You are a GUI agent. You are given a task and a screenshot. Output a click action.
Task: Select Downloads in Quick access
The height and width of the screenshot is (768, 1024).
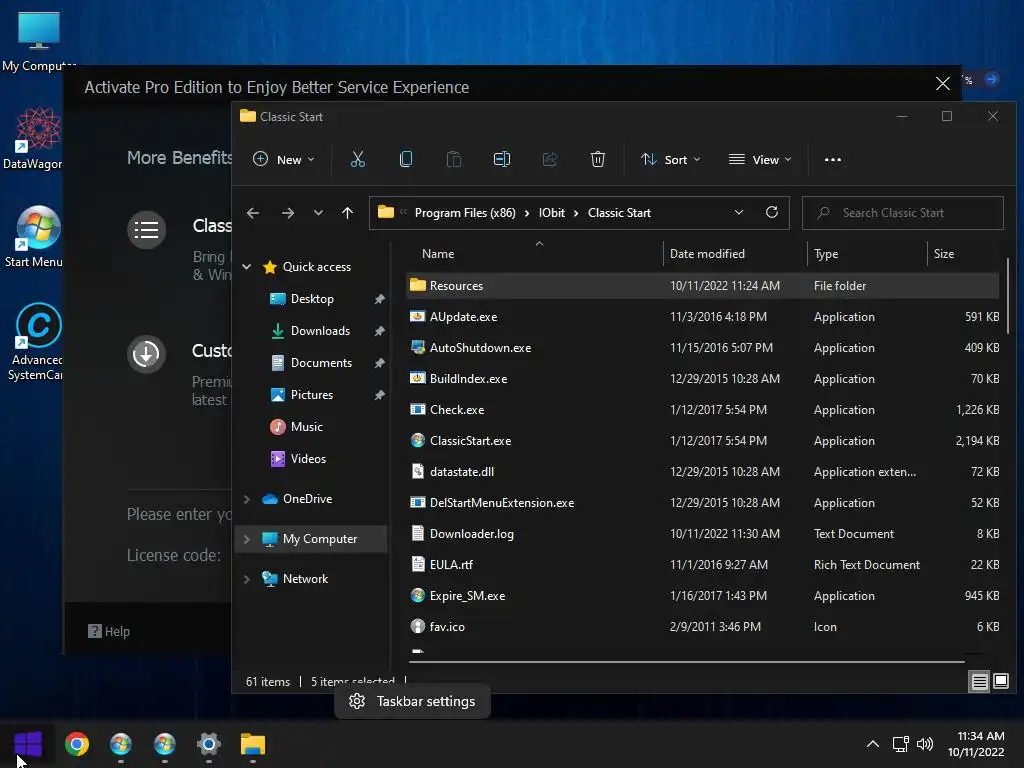coord(320,330)
